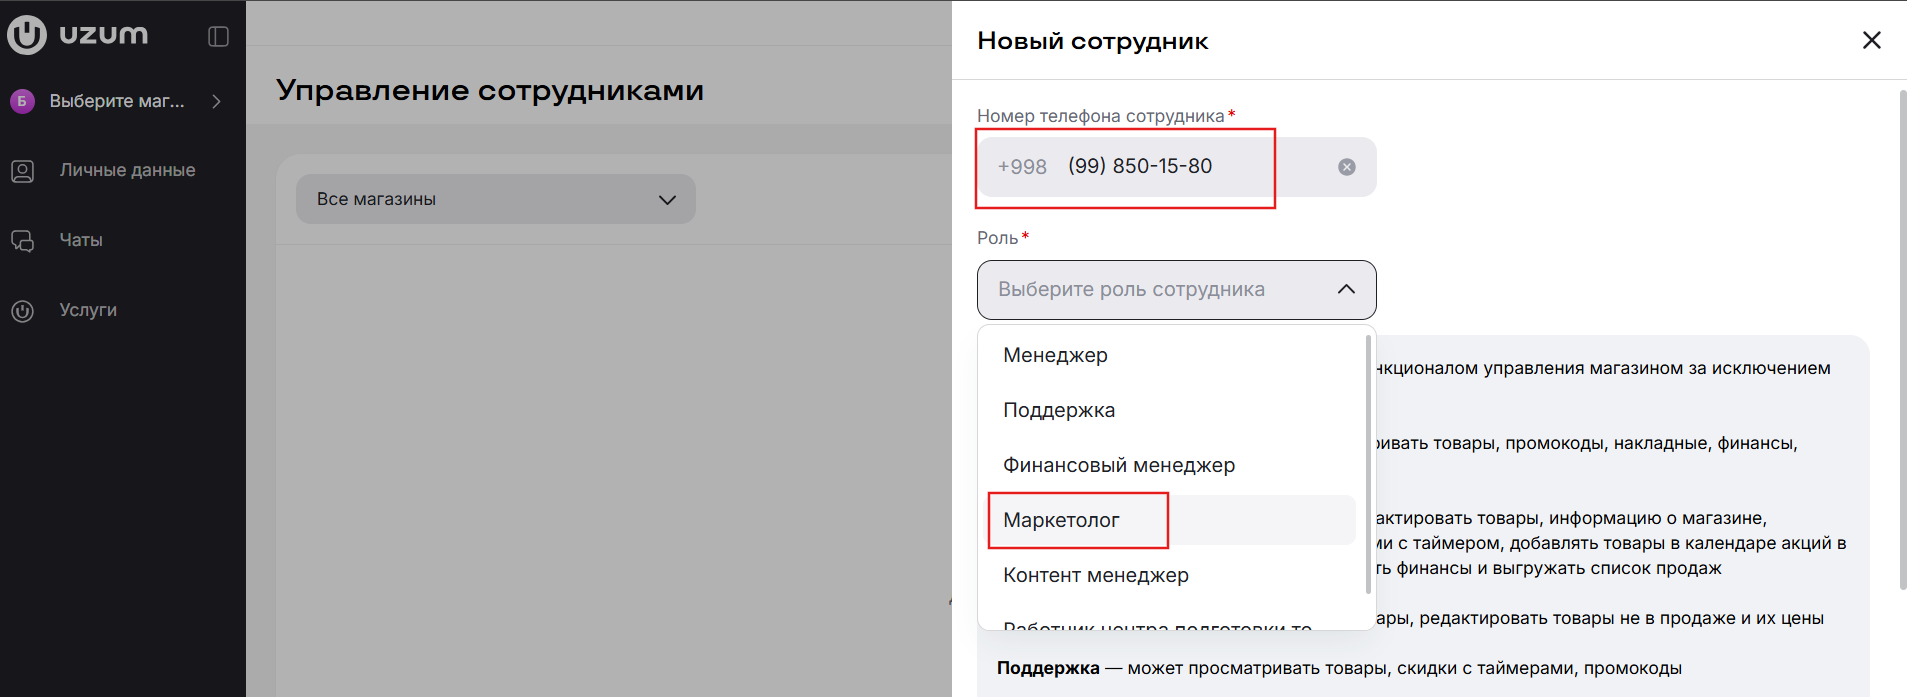Click the role dropdown up-chevron arrow

(x=1346, y=289)
